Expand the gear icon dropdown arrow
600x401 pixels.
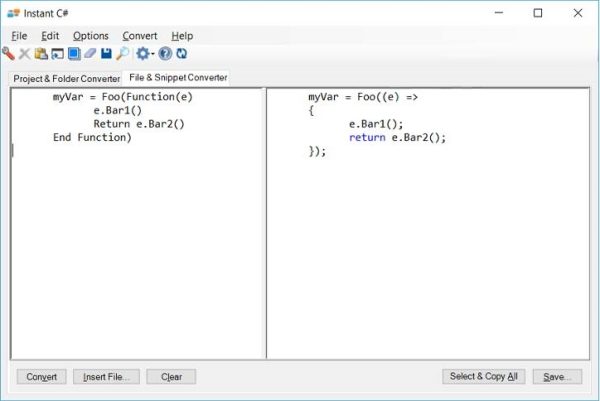pos(152,54)
